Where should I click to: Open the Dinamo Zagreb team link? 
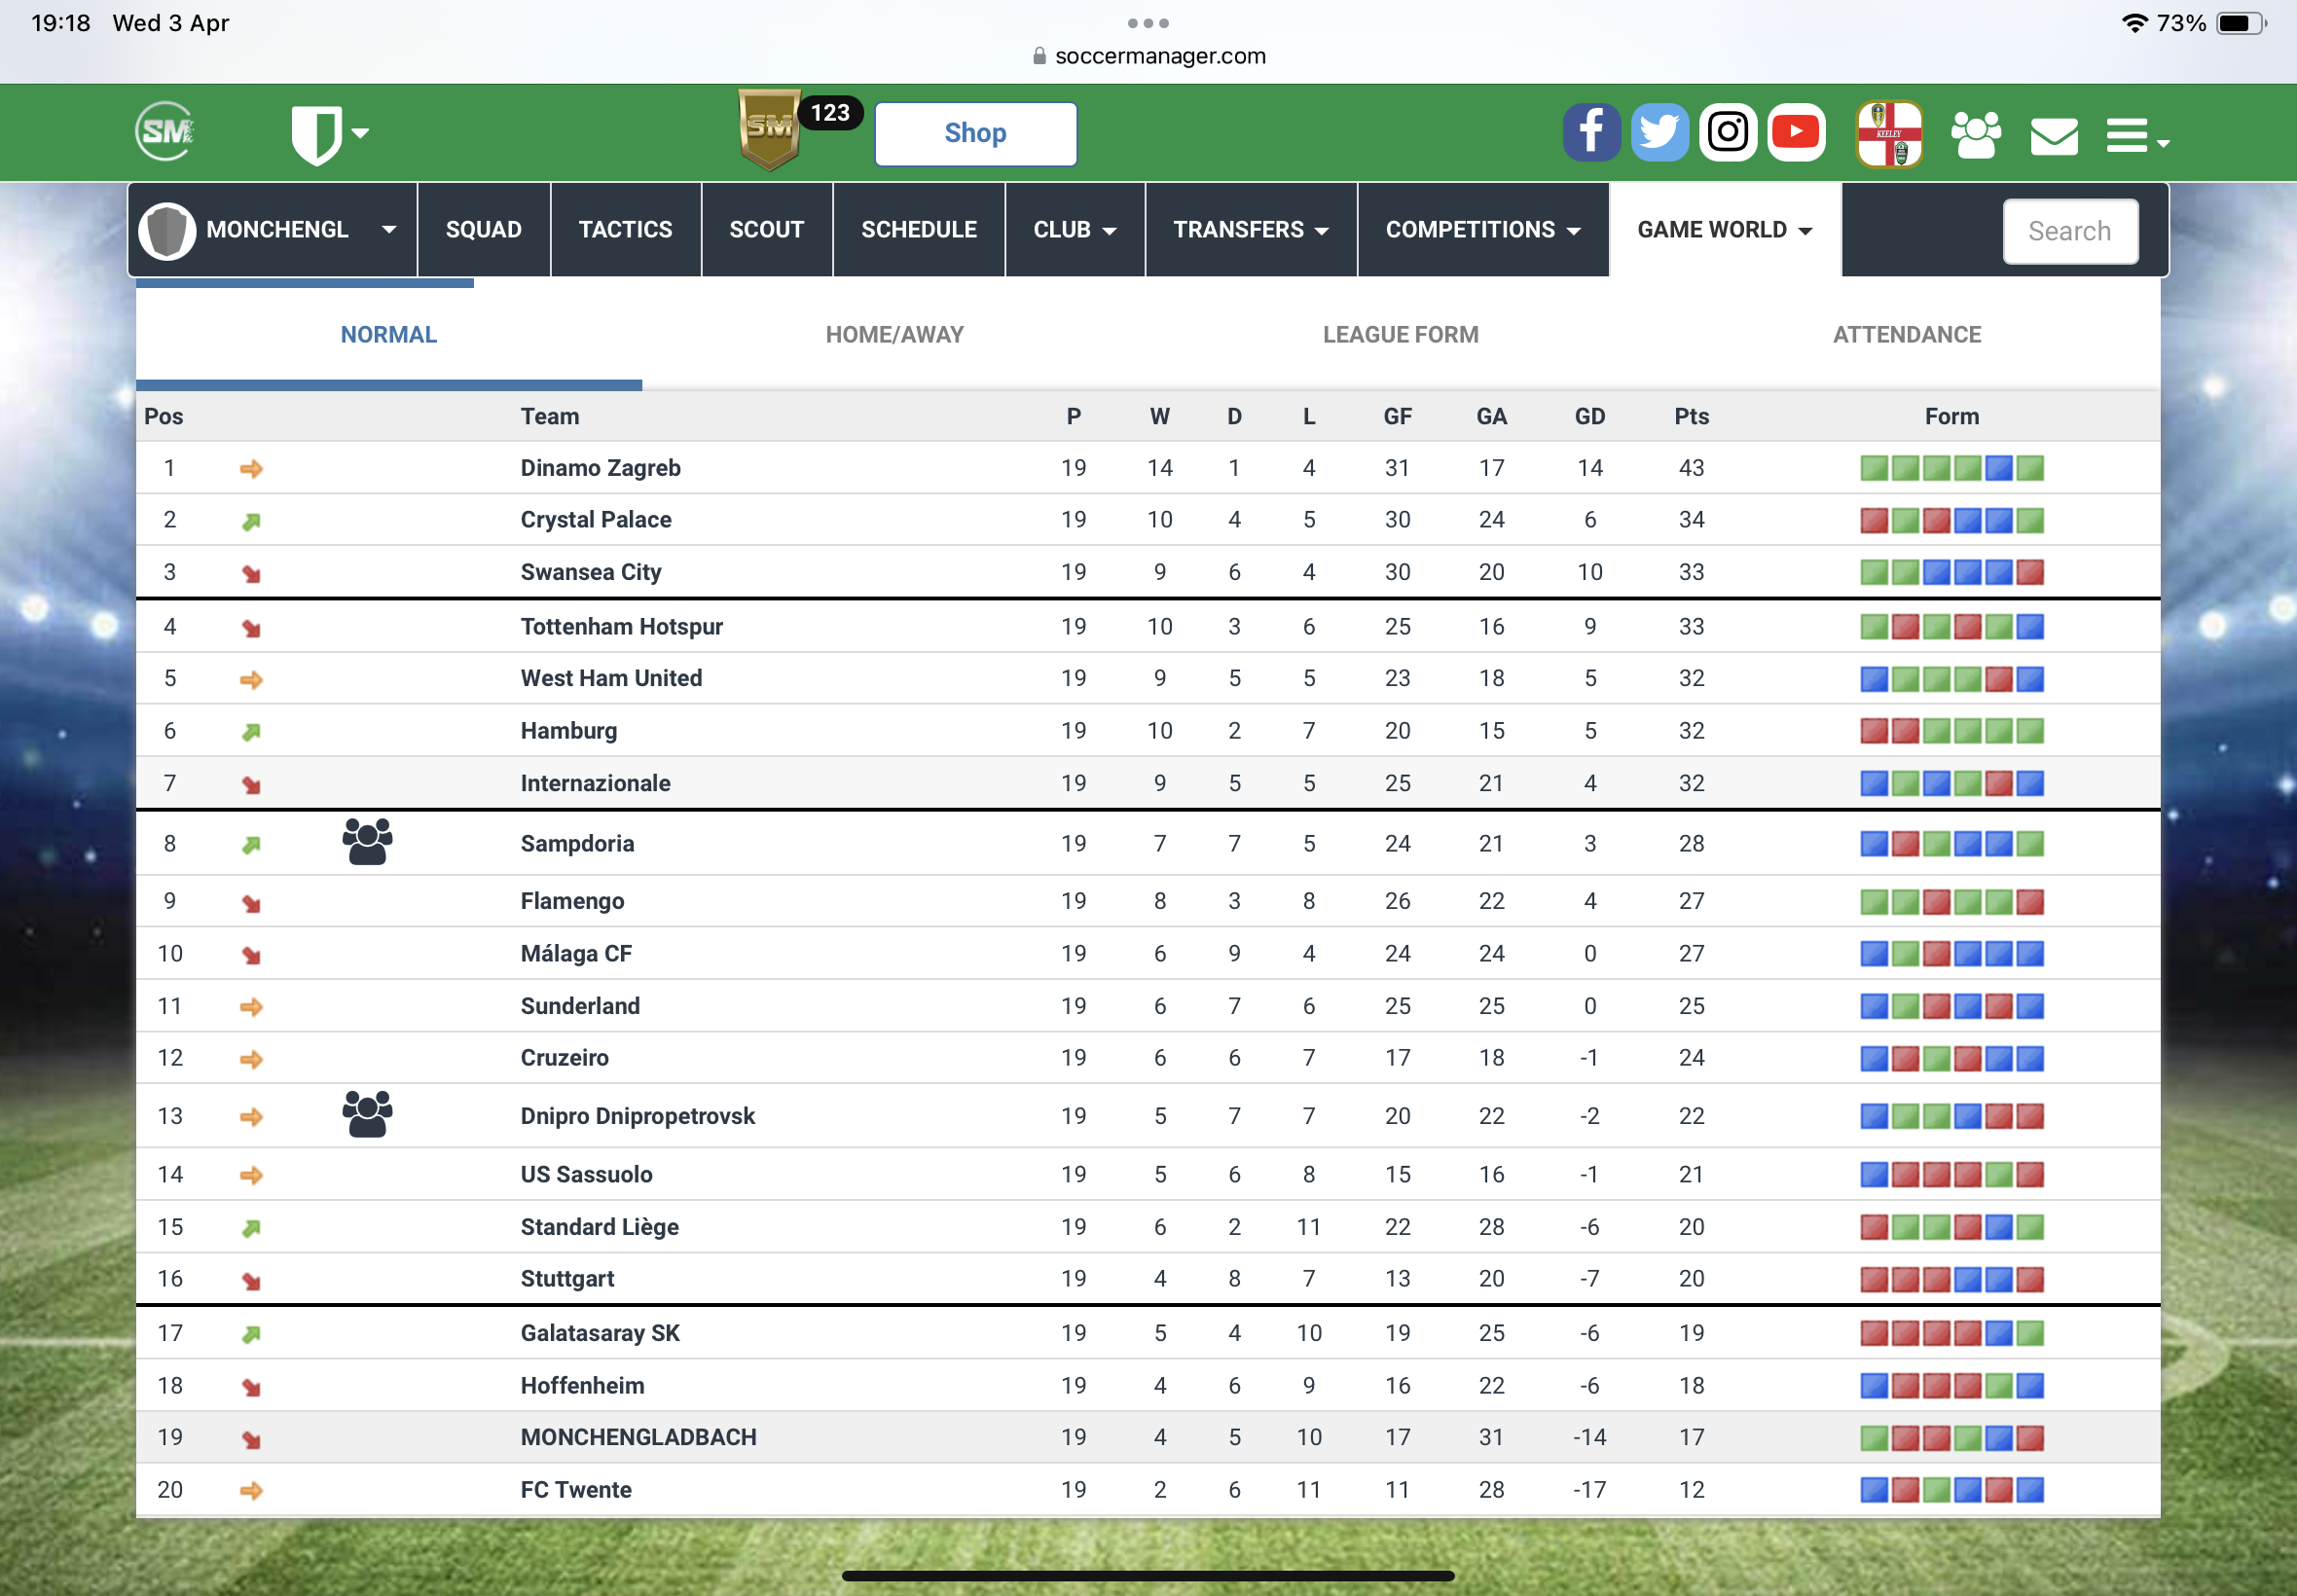(600, 468)
